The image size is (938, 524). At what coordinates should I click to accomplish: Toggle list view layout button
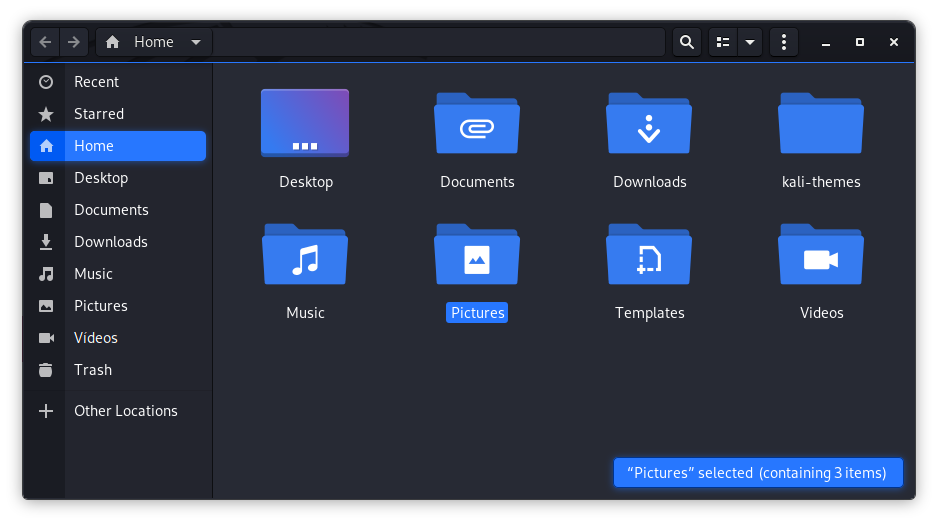[x=723, y=42]
